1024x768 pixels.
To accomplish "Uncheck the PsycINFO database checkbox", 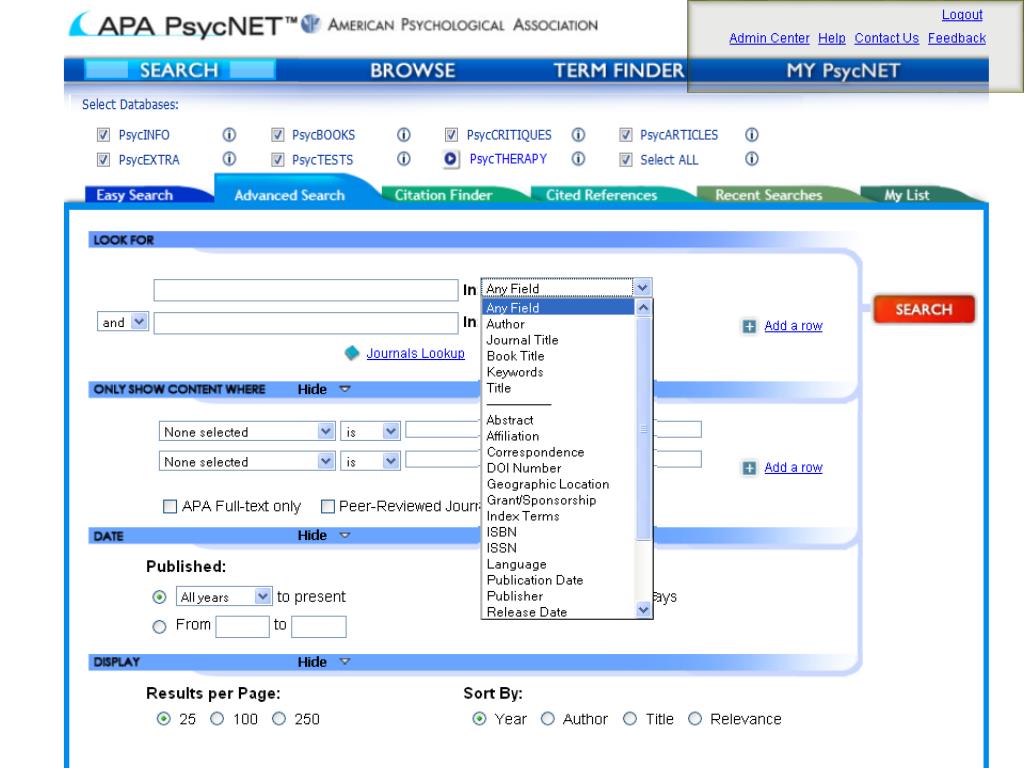I will click(103, 135).
